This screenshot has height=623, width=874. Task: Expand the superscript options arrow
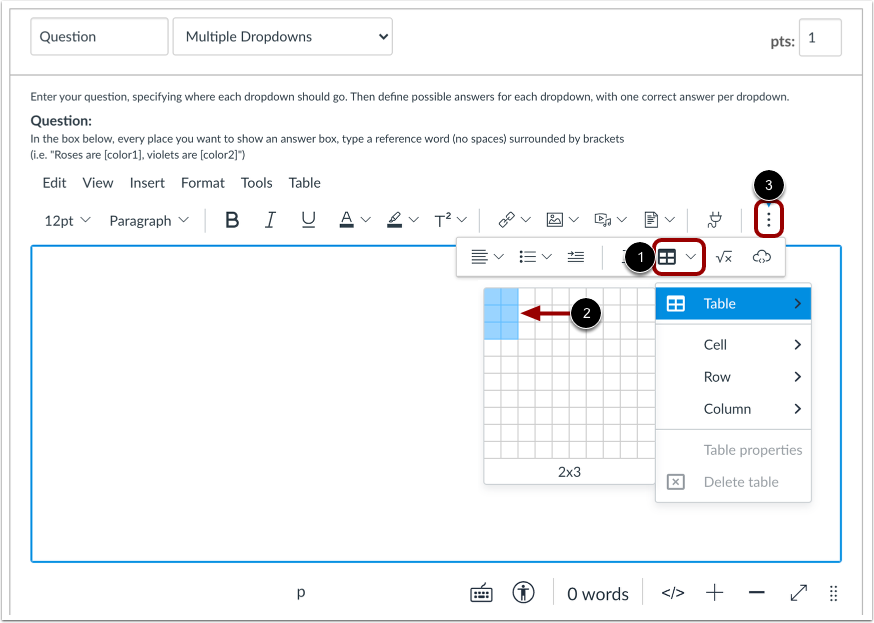tap(462, 221)
